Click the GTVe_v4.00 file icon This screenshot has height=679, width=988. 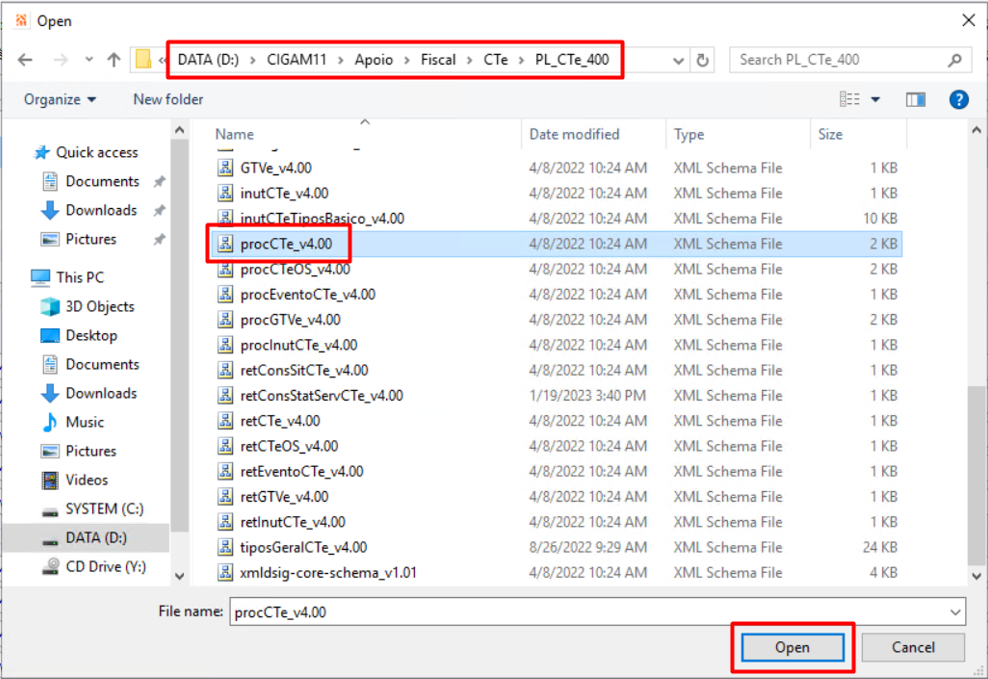coord(225,168)
